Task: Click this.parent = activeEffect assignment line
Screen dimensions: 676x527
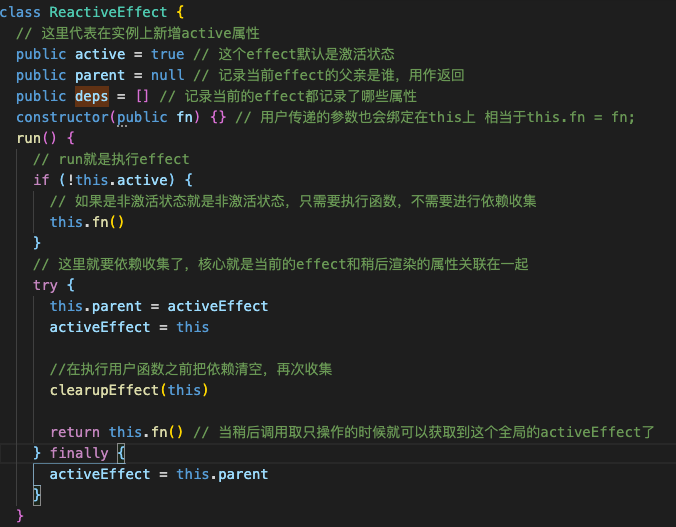Action: pyautogui.click(x=159, y=306)
